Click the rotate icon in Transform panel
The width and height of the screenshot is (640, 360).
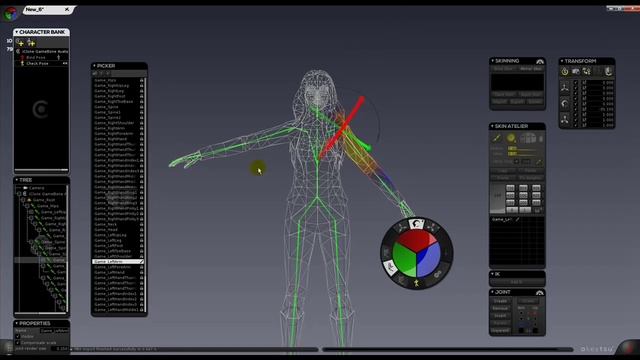click(x=564, y=104)
